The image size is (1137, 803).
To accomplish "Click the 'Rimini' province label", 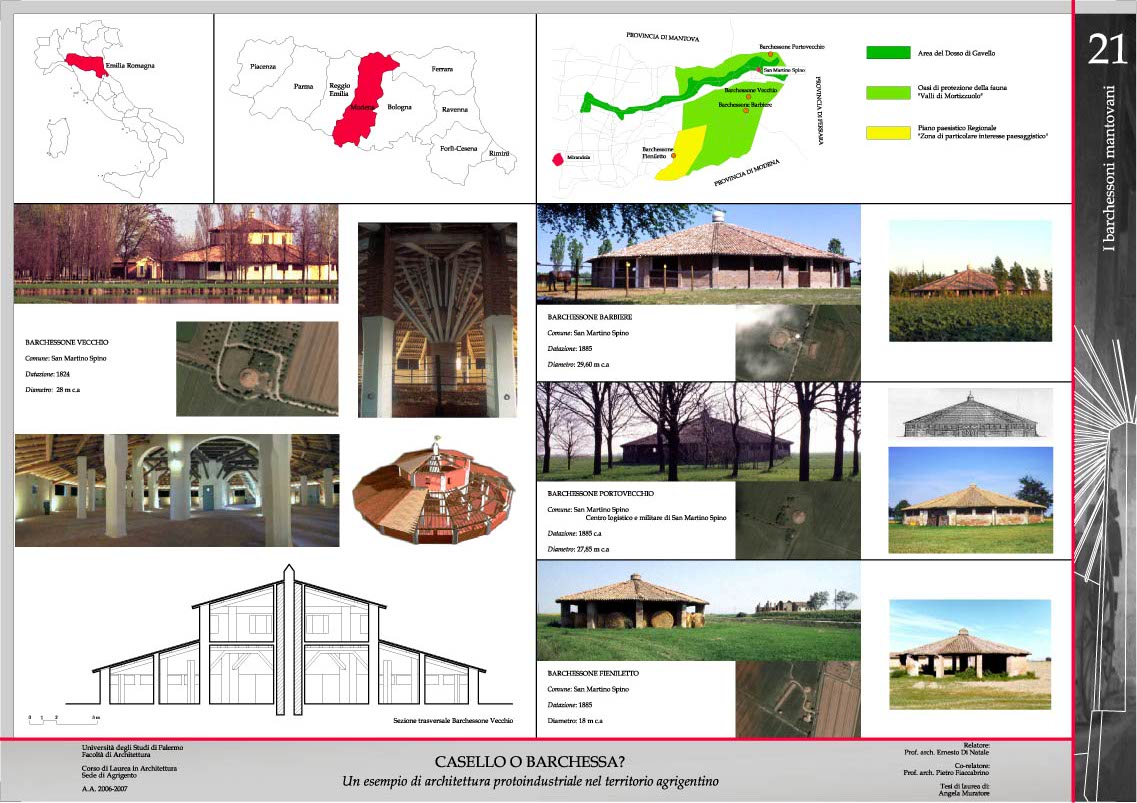I will click(x=499, y=153).
